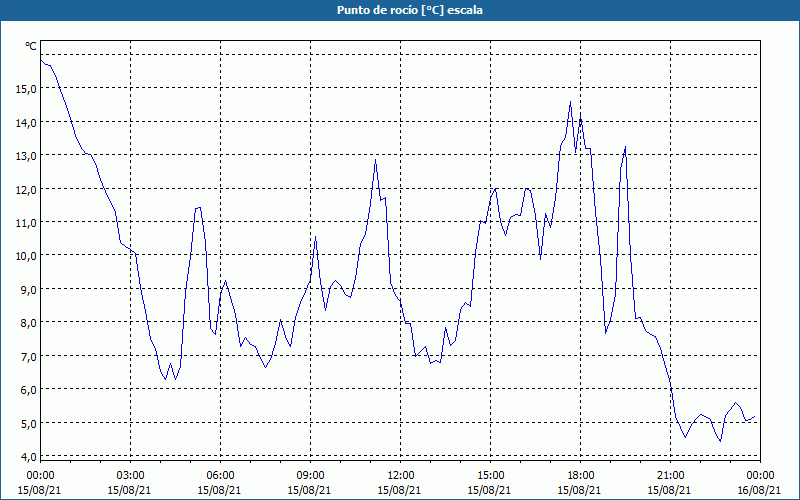Click the 7,0 y-axis label
Screen dimensions: 800x500
[x=29, y=356]
